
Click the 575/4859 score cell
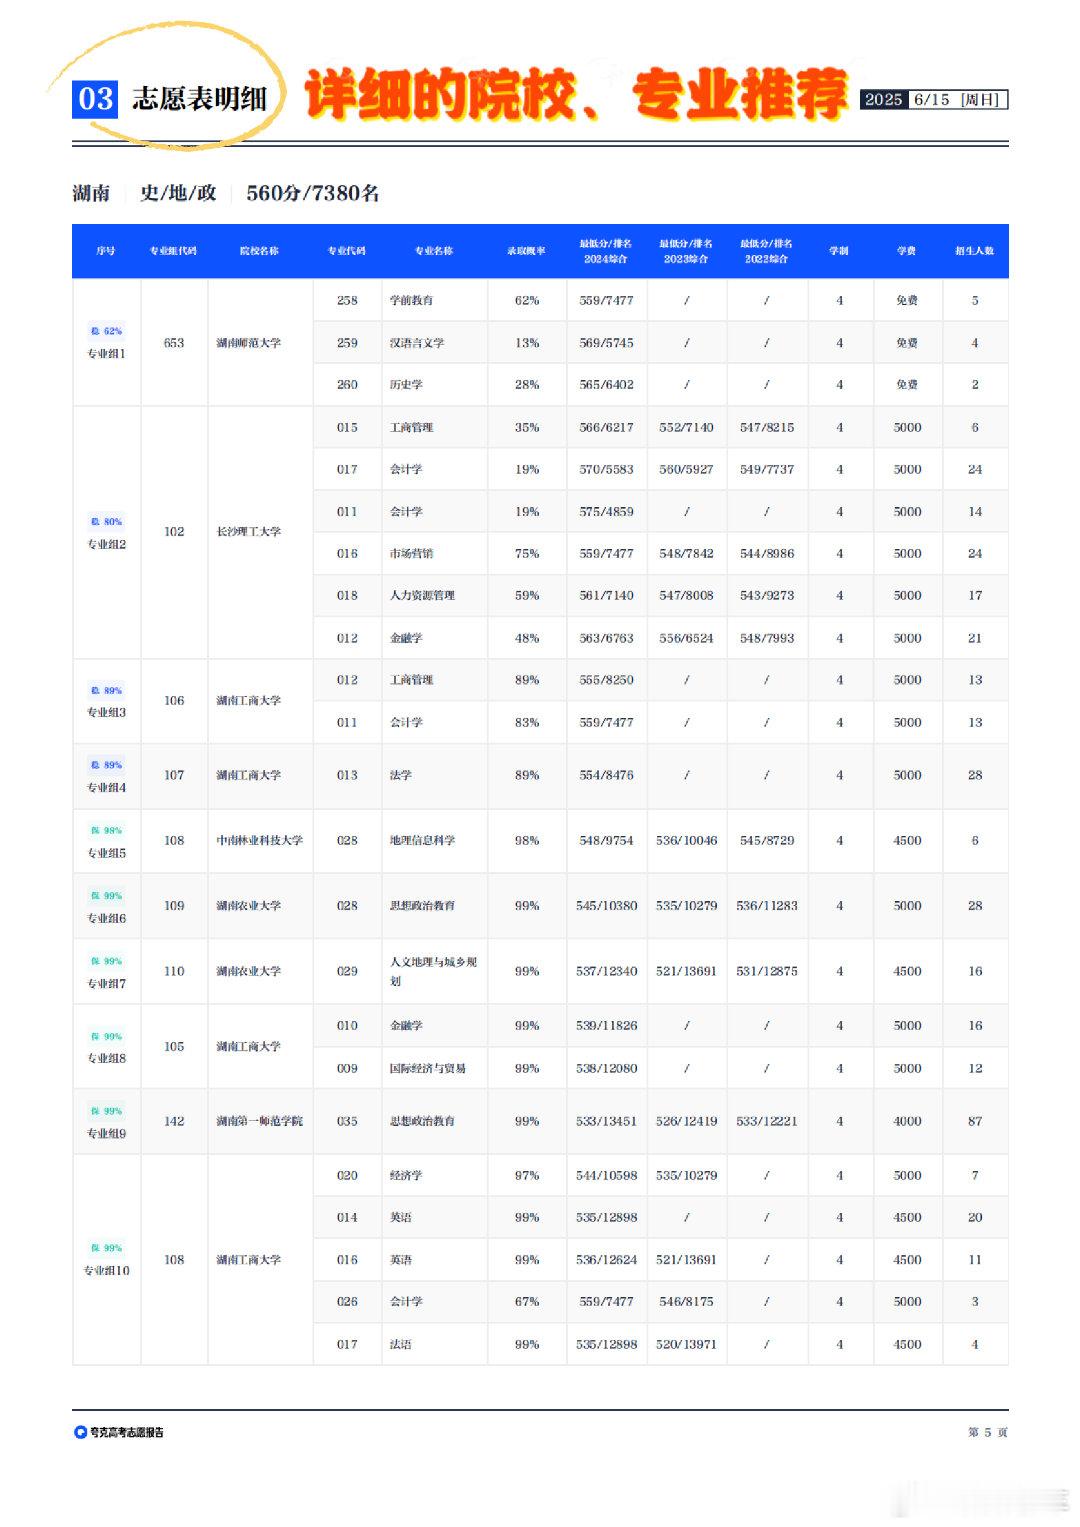point(606,511)
